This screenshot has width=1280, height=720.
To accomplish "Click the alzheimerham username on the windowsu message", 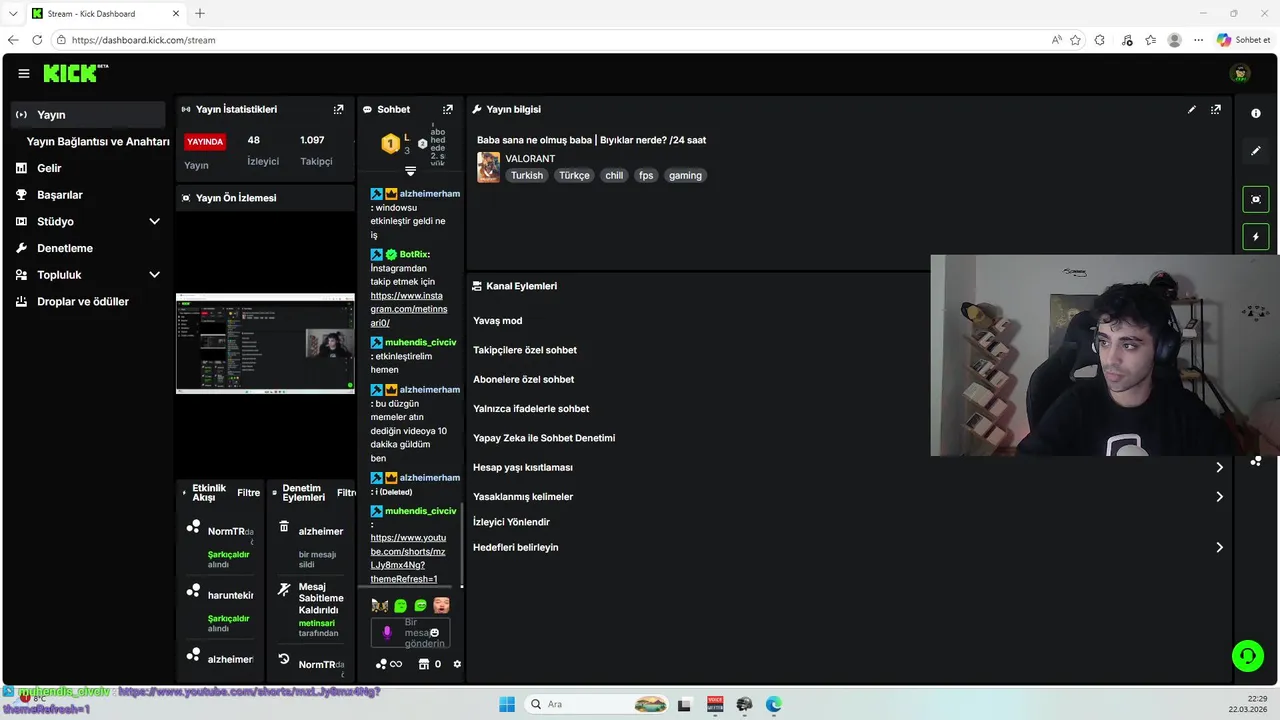I will pos(430,193).
